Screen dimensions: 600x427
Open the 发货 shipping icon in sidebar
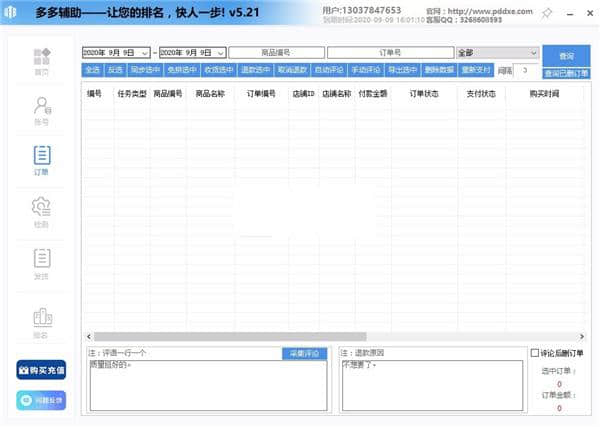point(41,263)
